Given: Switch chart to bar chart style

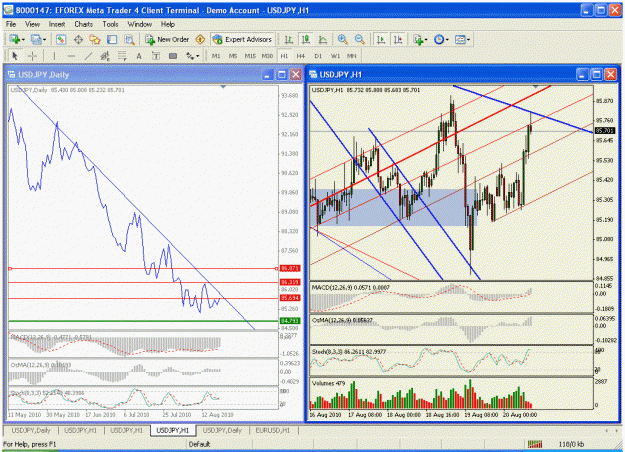Looking at the screenshot, I should pyautogui.click(x=289, y=39).
